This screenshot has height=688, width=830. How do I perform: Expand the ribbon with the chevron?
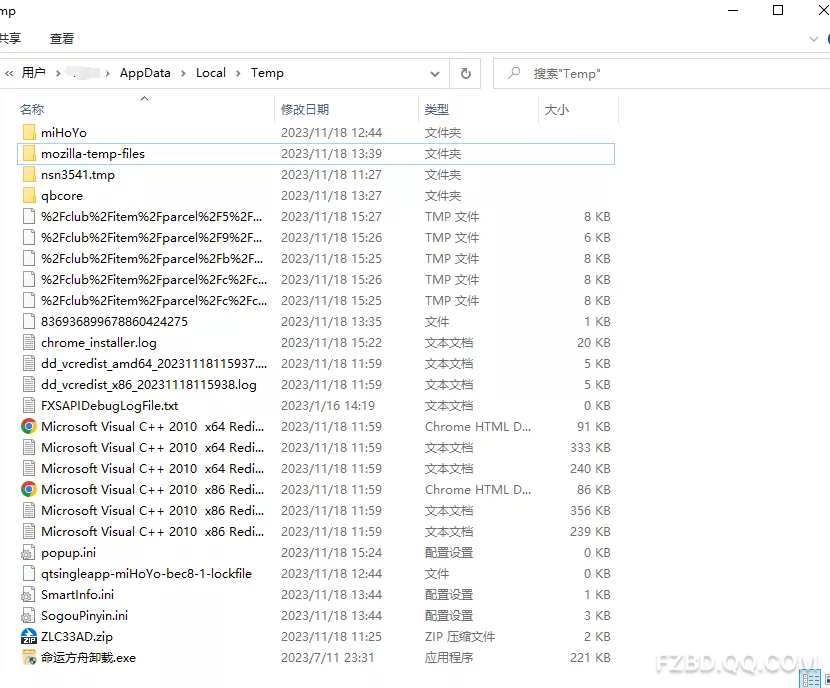pos(814,39)
